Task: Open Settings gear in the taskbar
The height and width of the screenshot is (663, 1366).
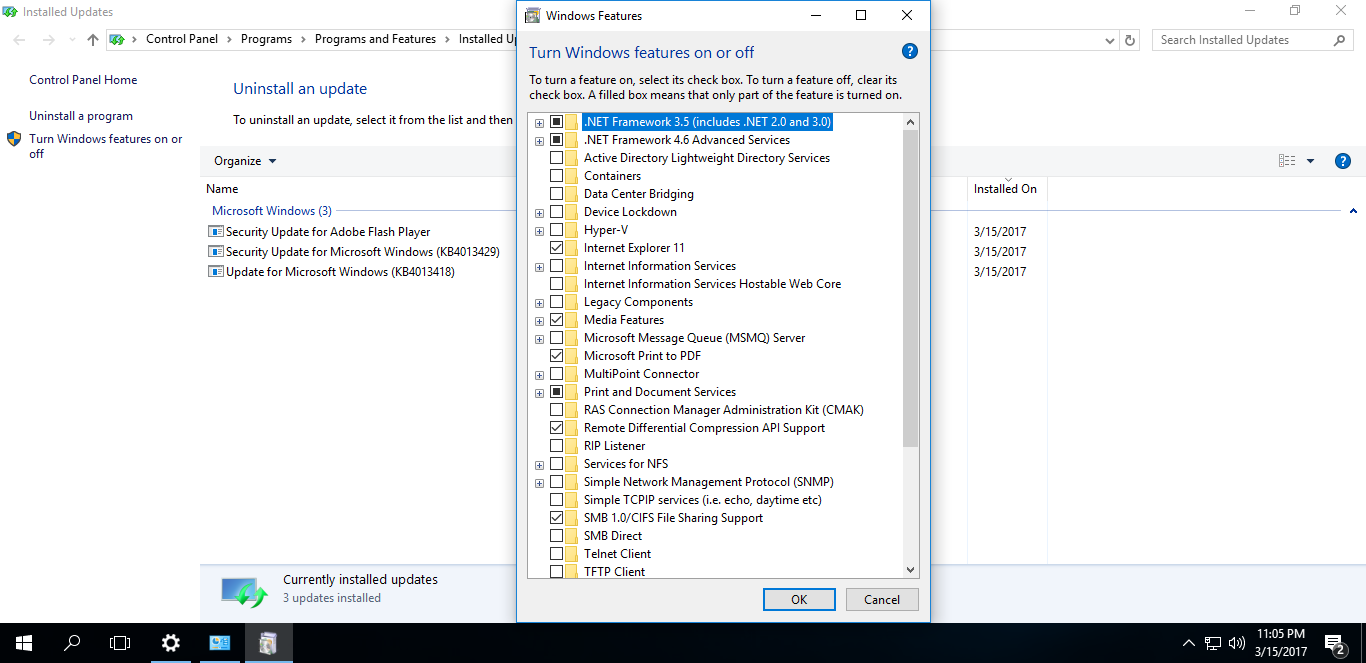Action: (x=170, y=643)
